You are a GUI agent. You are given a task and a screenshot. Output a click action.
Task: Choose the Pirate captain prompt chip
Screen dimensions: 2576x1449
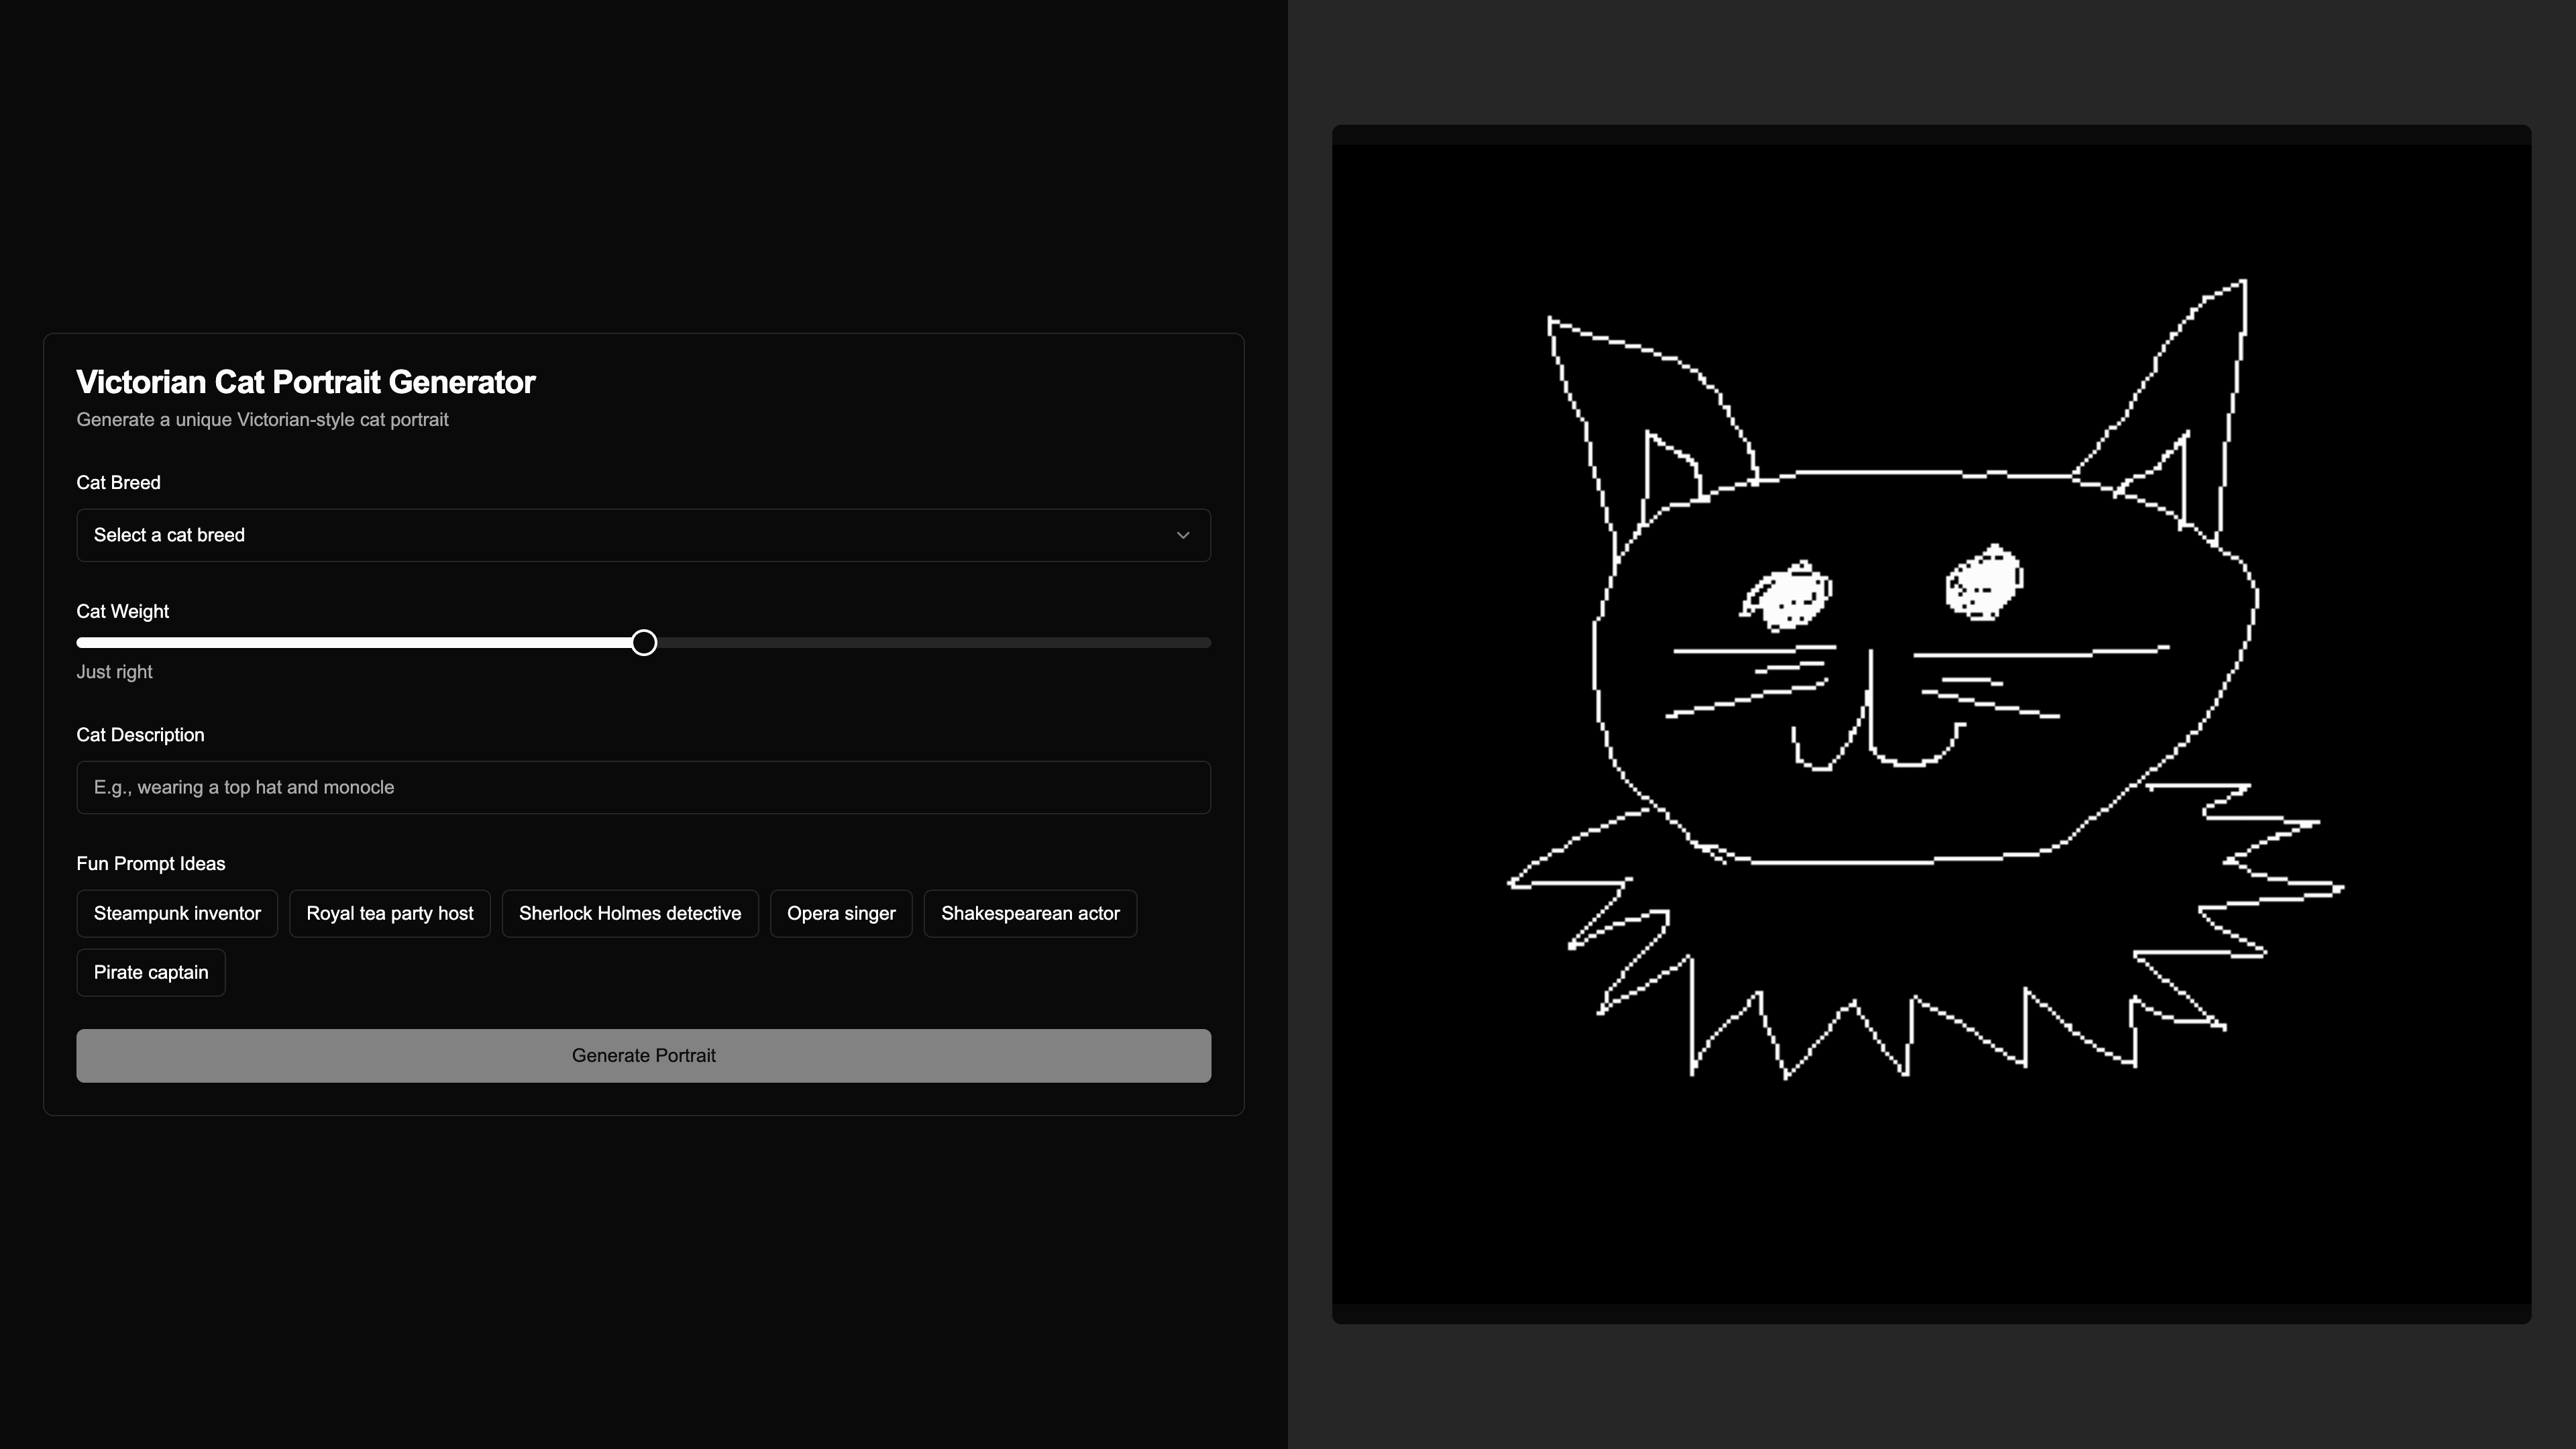click(x=151, y=972)
